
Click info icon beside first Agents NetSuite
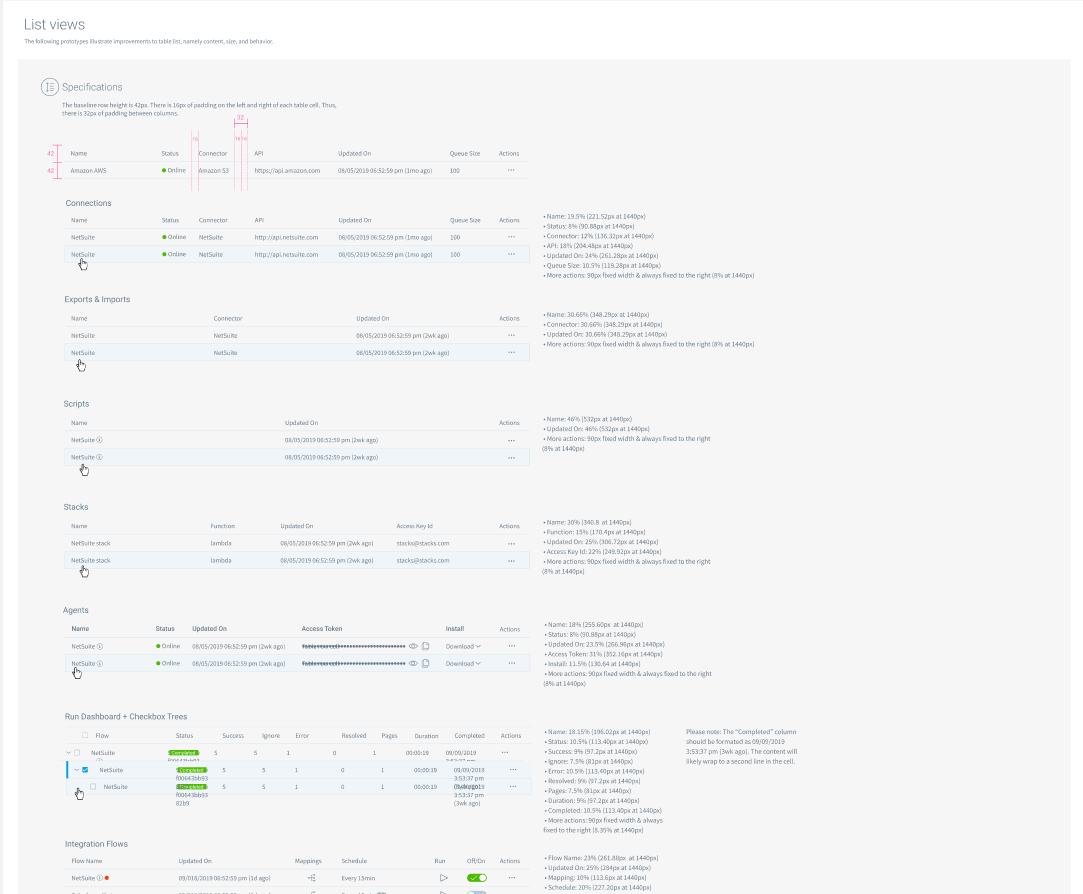[x=100, y=646]
